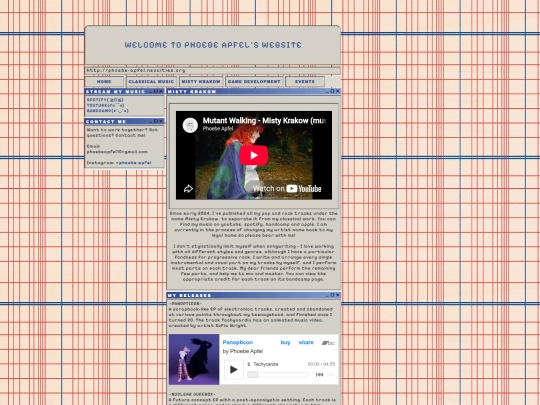This screenshot has width=540, height=405.
Task: Click the share arrow on YouTube embed
Action: tap(188, 189)
